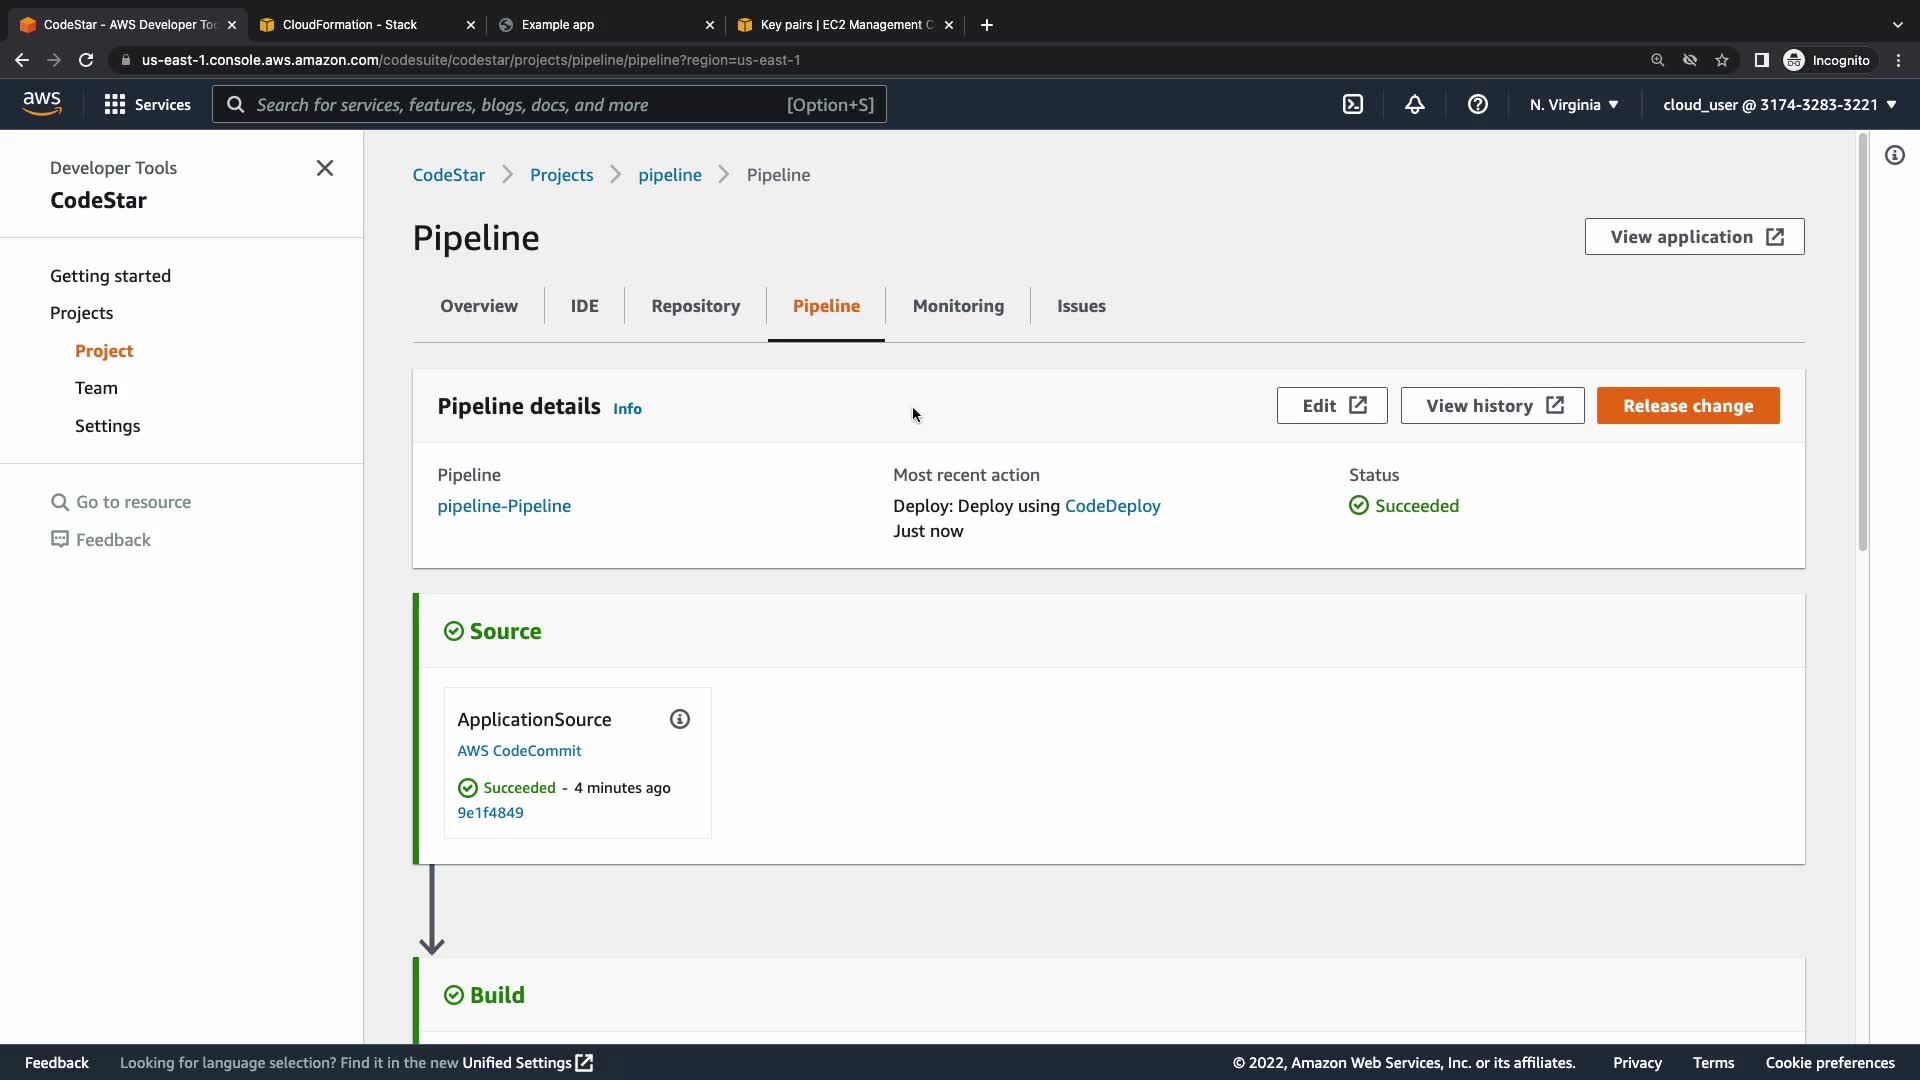Image resolution: width=1920 pixels, height=1080 pixels.
Task: Click the ApplicationSource info icon
Action: point(680,719)
